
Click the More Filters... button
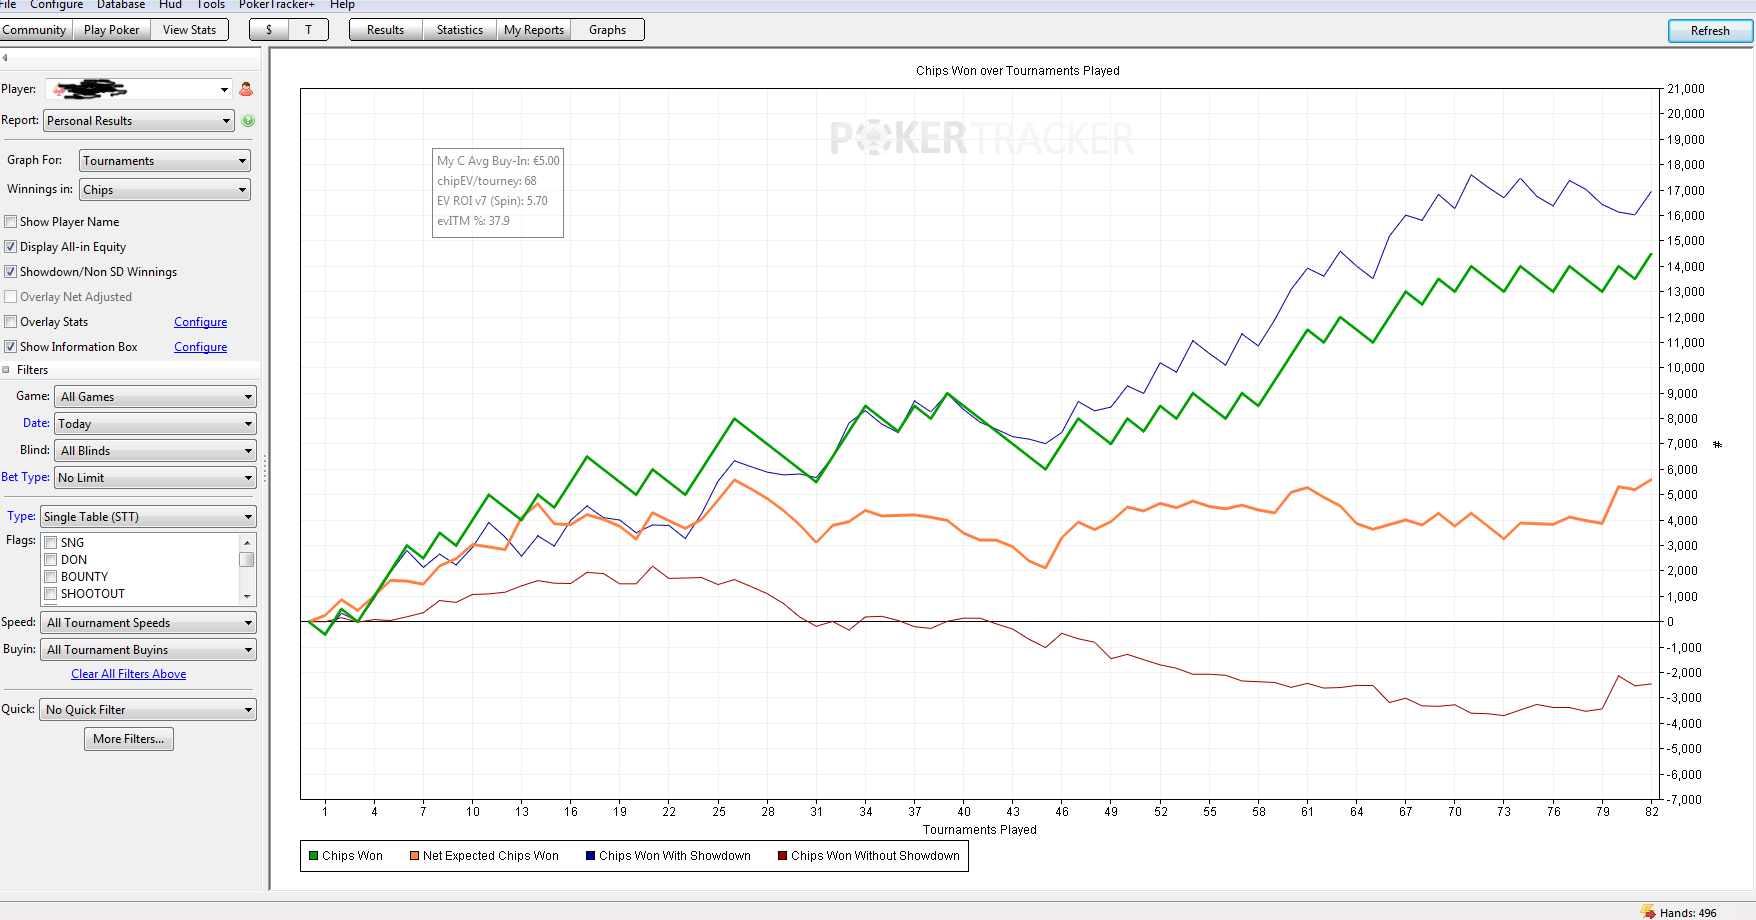tap(129, 739)
